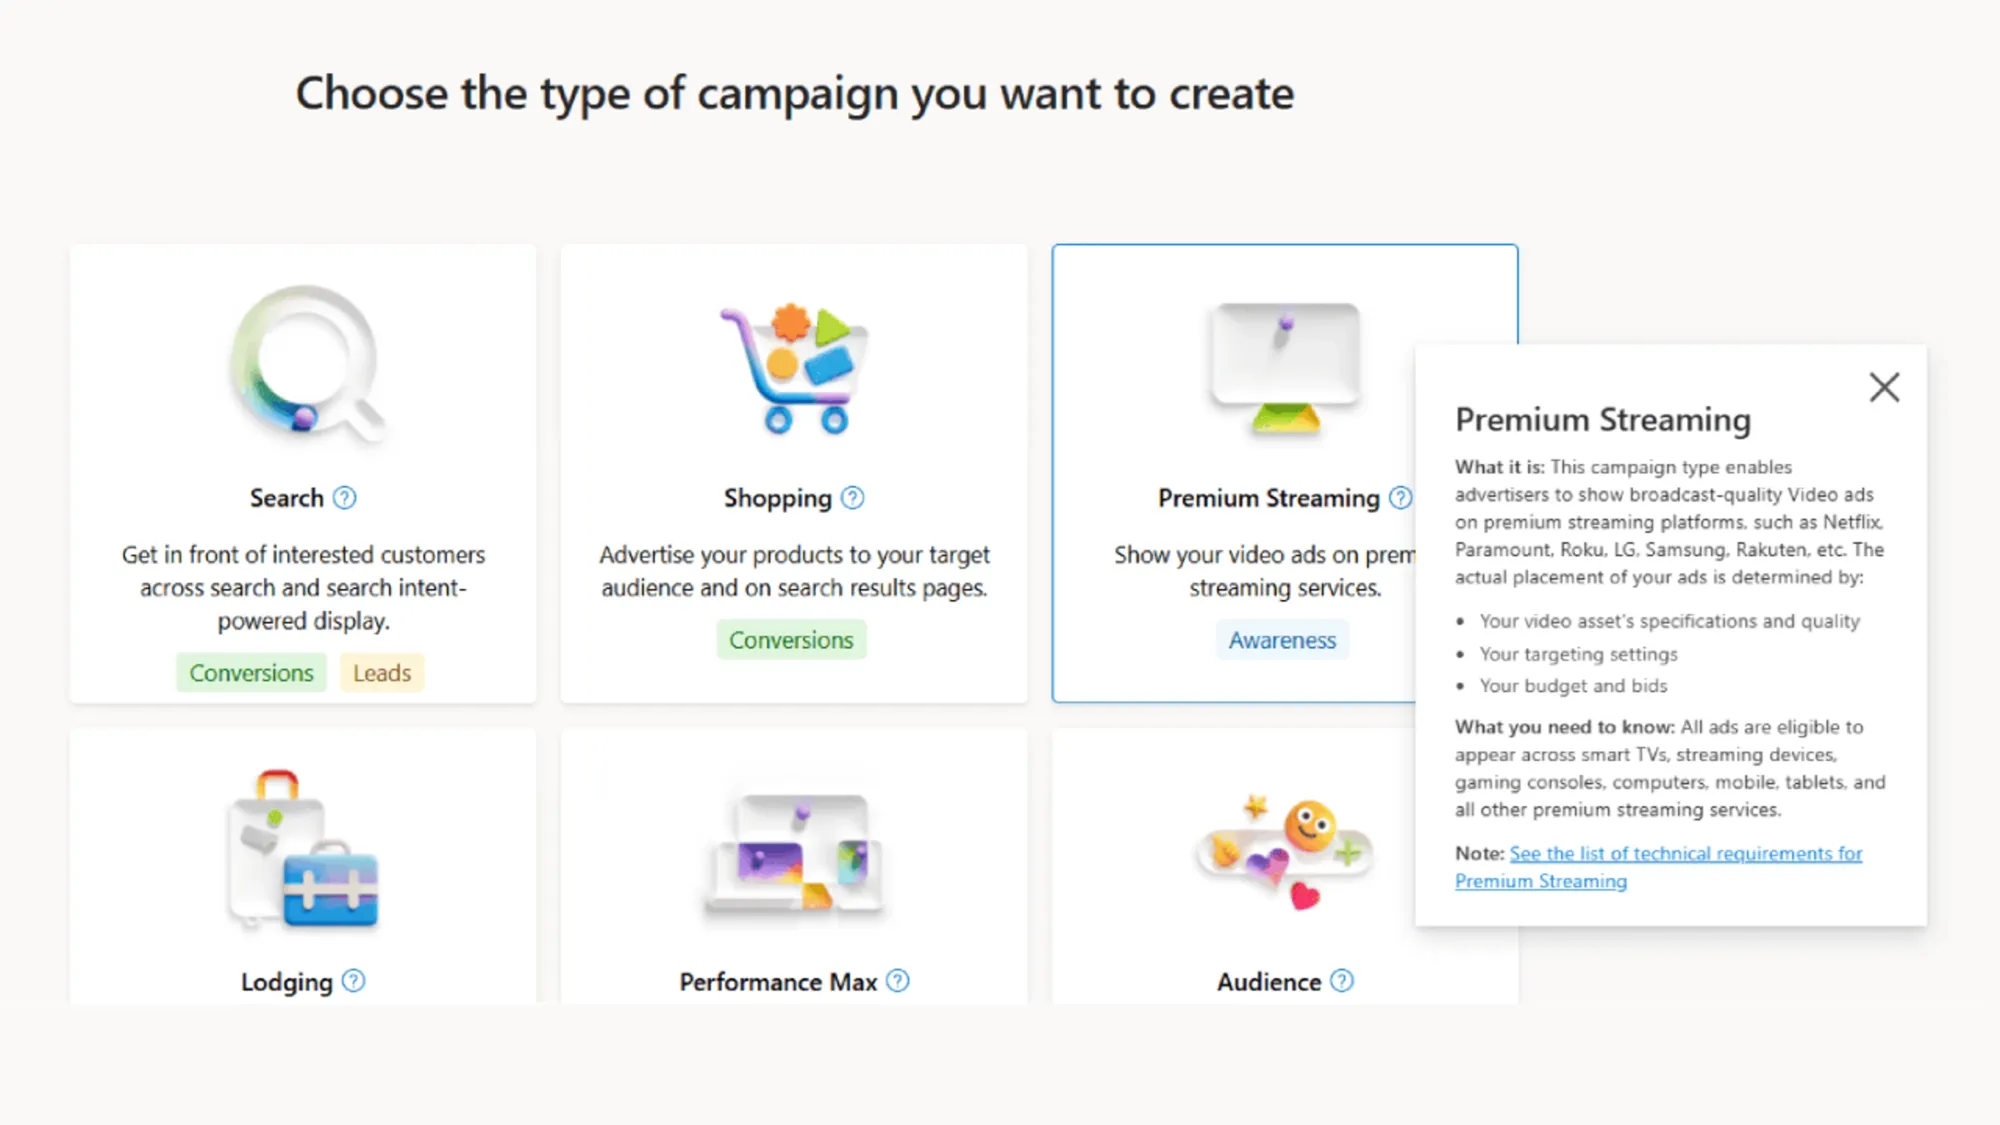Click the Conversions tag on the Shopping card
This screenshot has height=1125, width=2000.
791,640
